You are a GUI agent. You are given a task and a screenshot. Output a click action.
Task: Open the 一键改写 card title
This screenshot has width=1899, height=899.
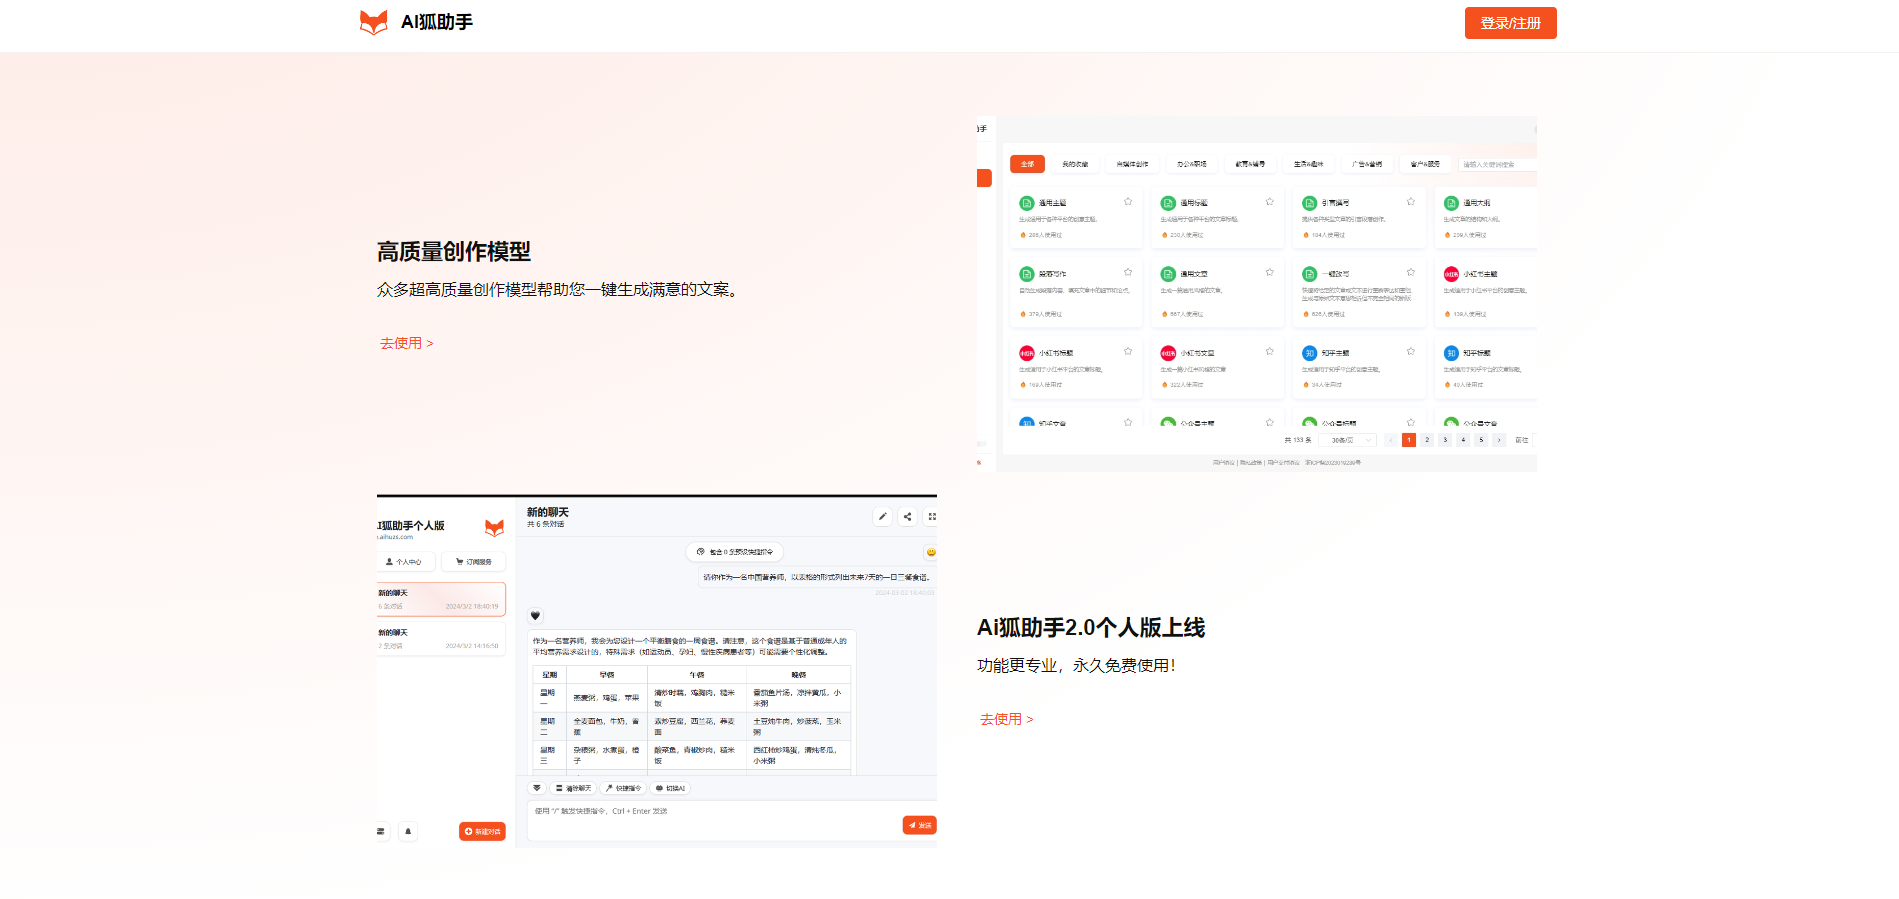click(1335, 274)
